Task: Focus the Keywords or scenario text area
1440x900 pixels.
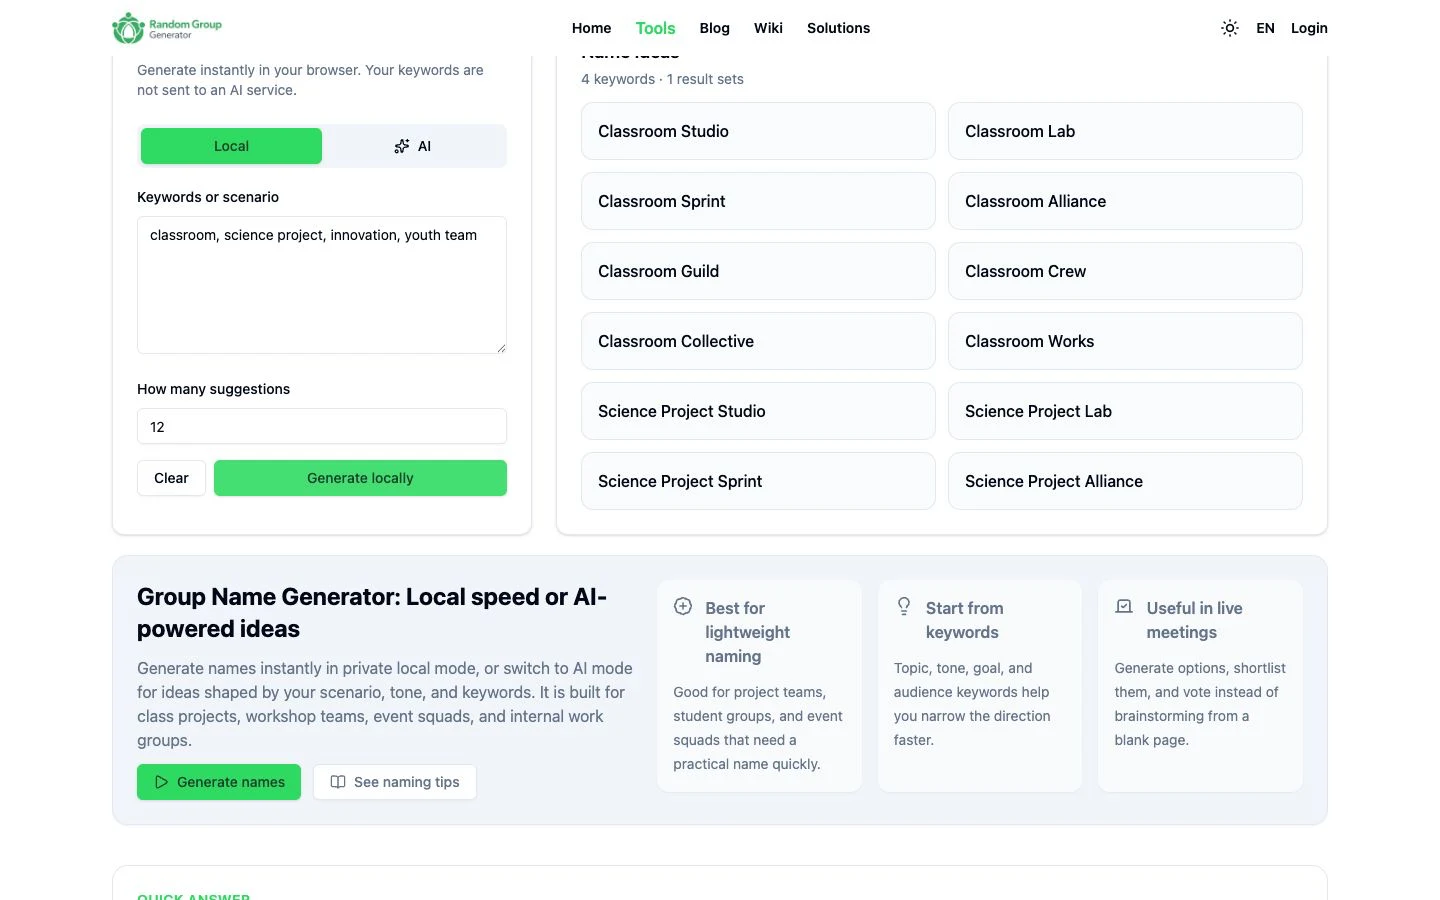Action: (x=322, y=285)
